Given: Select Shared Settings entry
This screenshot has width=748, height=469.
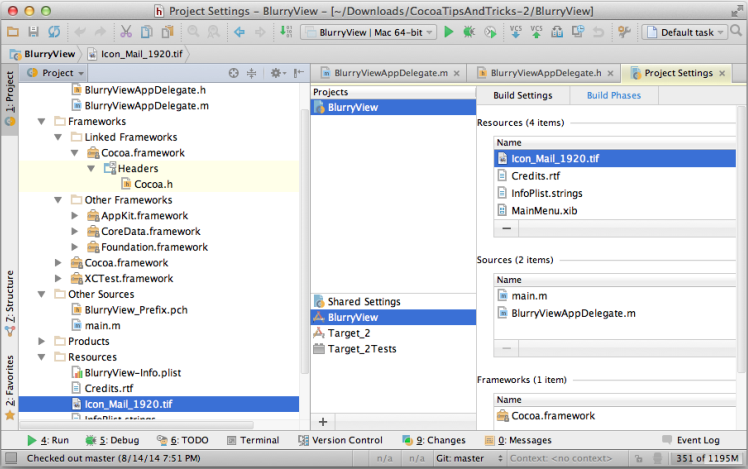Looking at the screenshot, I should tap(394, 302).
